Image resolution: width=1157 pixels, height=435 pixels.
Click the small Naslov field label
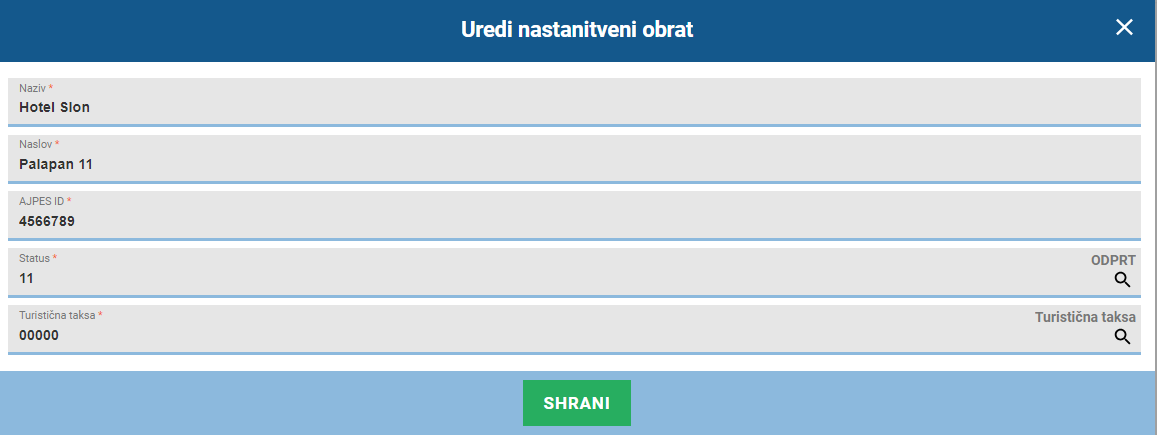pos(35,145)
